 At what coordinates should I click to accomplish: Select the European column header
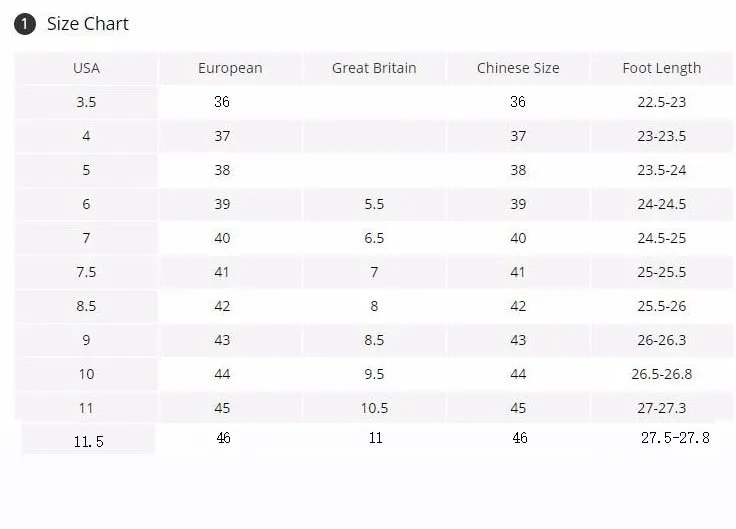point(230,69)
